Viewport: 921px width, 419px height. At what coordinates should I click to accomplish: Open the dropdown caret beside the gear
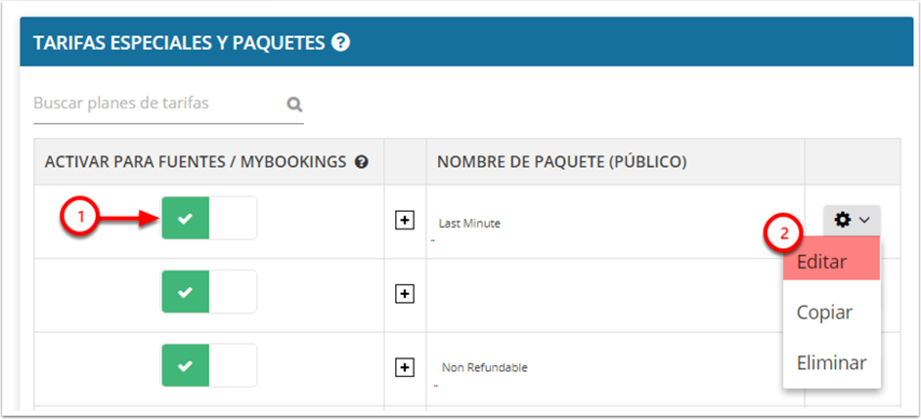(x=864, y=219)
